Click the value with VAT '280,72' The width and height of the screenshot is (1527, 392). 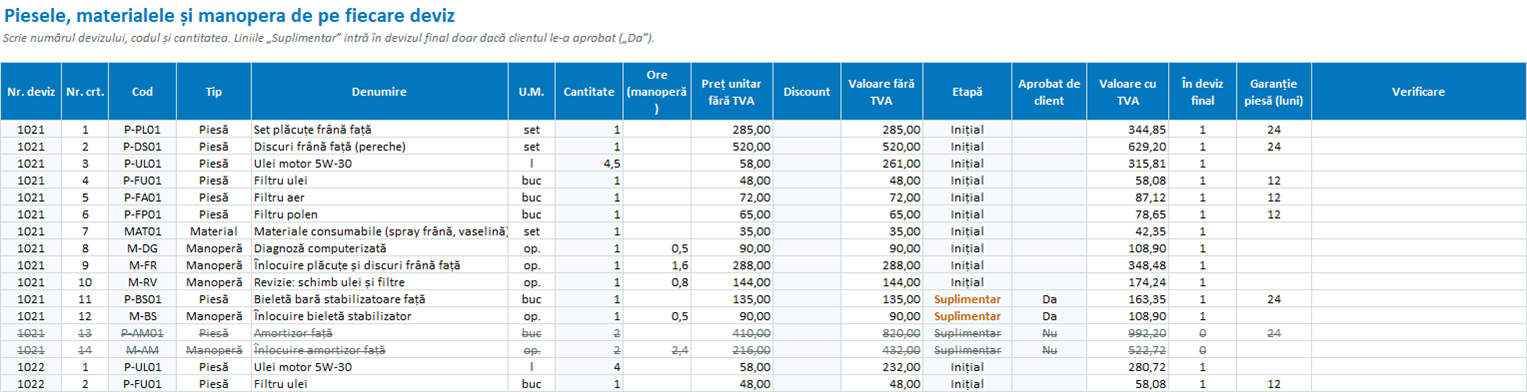tap(1128, 367)
